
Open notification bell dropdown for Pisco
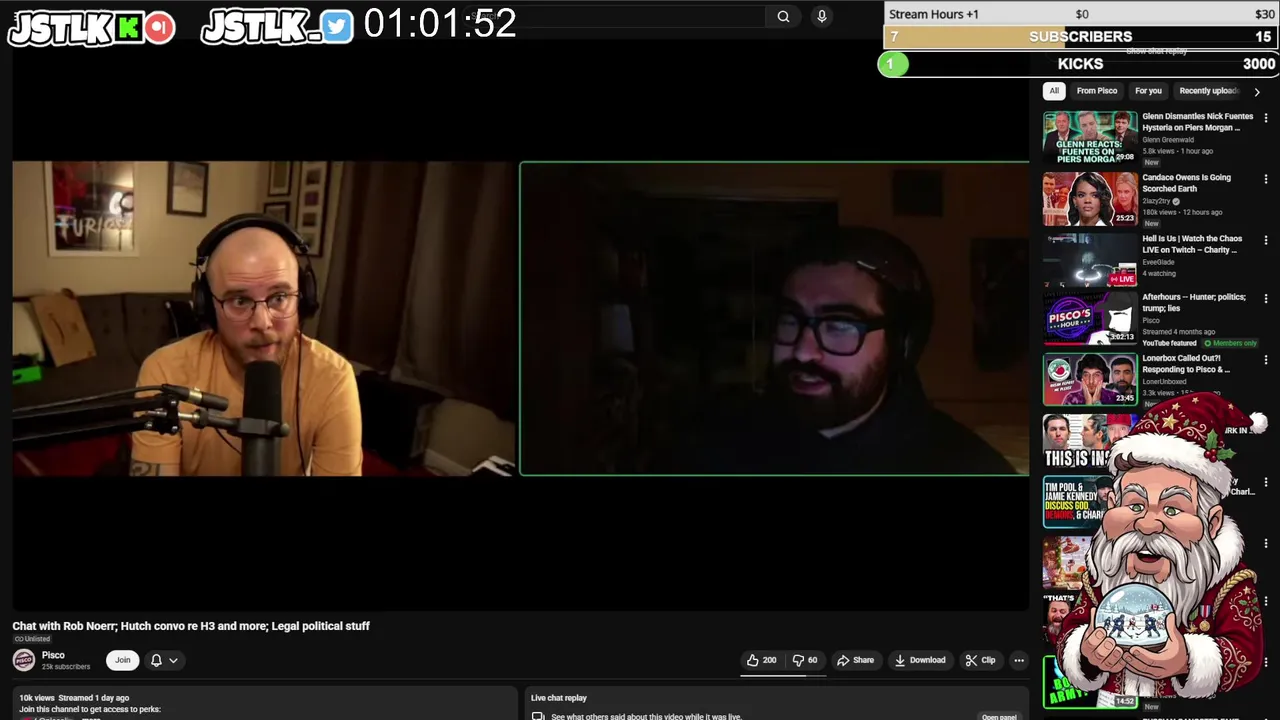(x=164, y=660)
